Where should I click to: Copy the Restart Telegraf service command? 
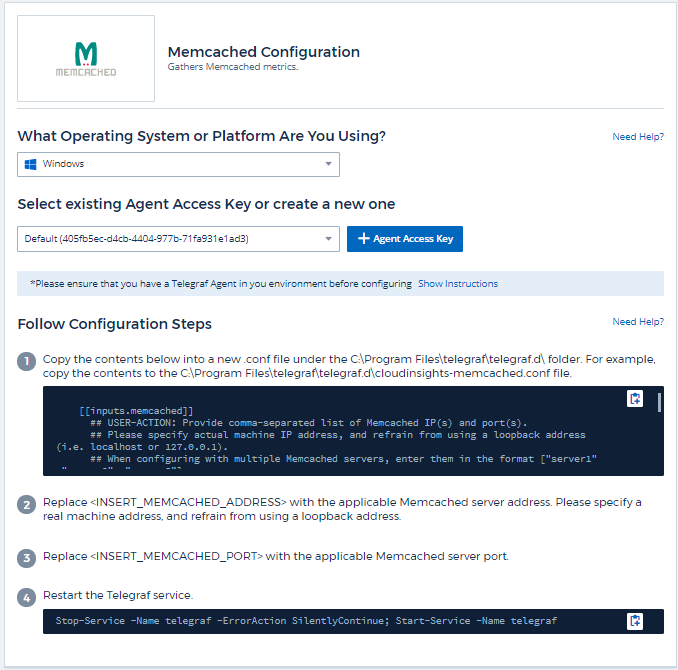tap(634, 621)
